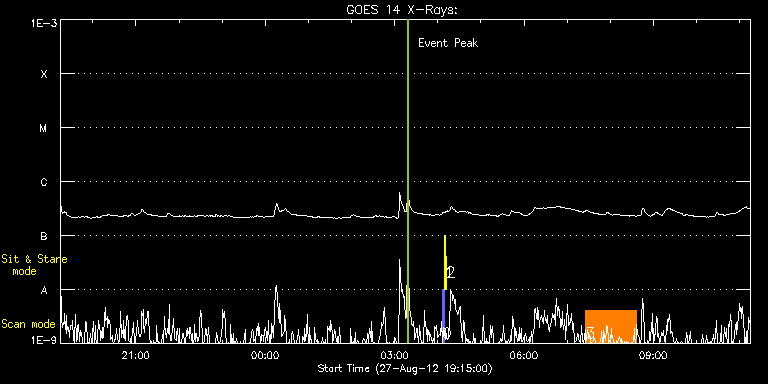Click the 1E-3 top axis label
Viewport: 768px width, 384px height.
pos(44,23)
